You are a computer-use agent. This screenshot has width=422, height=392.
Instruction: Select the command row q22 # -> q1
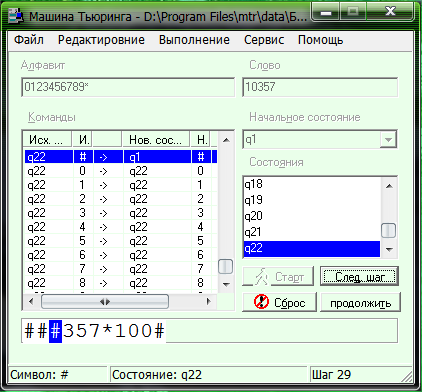(x=120, y=157)
